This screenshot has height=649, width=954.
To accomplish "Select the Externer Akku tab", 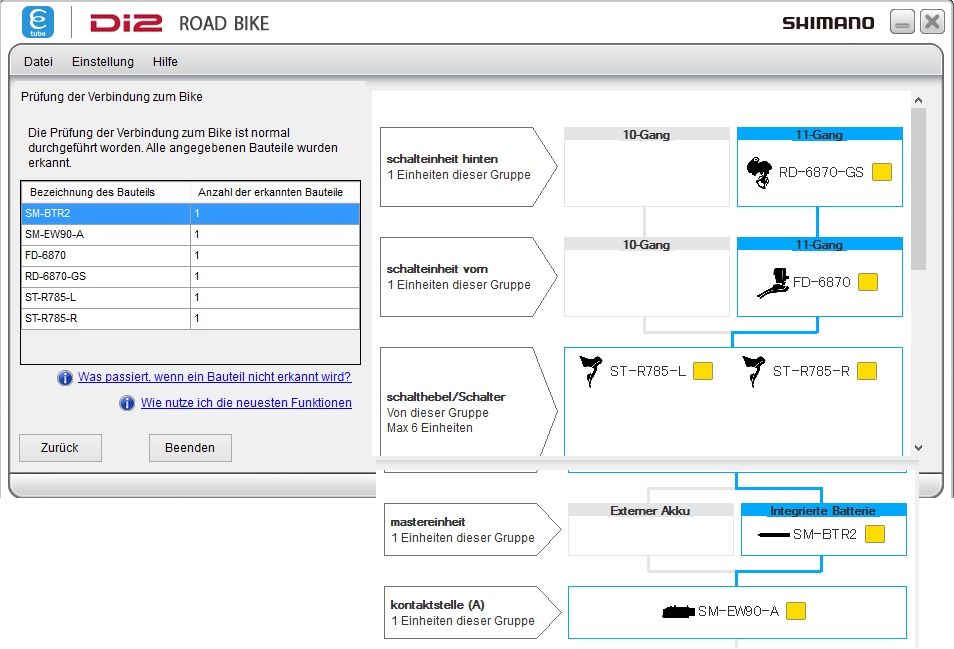I will pos(650,510).
